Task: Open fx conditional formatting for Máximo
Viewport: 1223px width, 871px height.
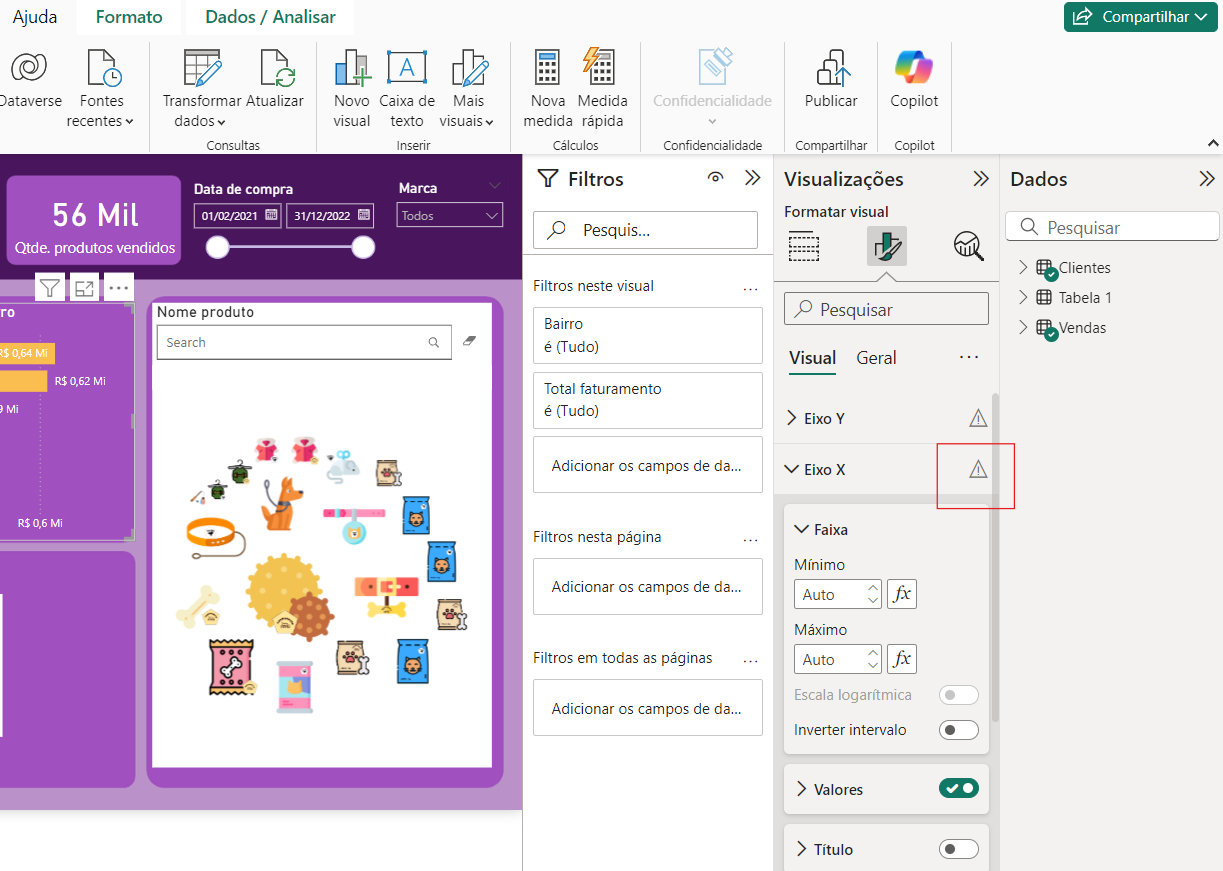Action: pos(902,659)
